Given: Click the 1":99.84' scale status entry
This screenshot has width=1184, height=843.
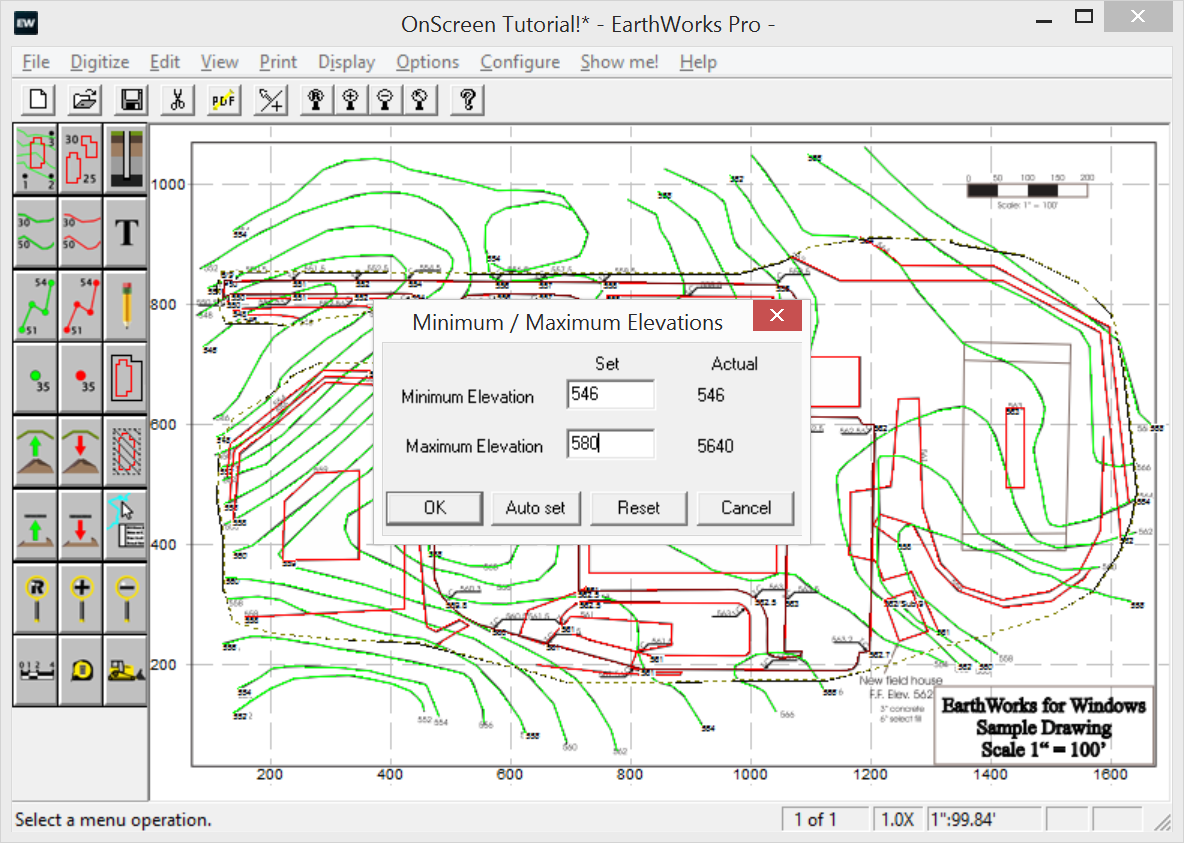Looking at the screenshot, I should click(984, 820).
